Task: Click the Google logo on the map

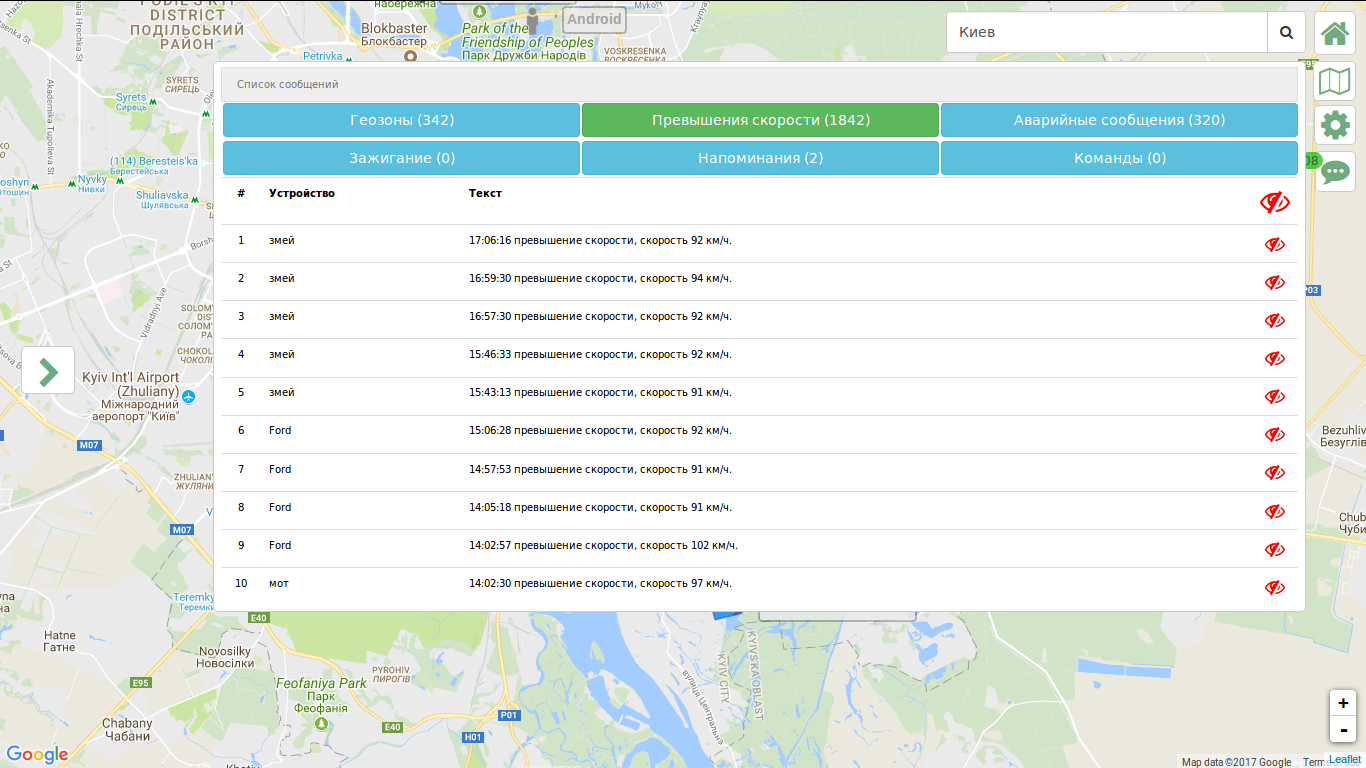Action: click(x=37, y=754)
